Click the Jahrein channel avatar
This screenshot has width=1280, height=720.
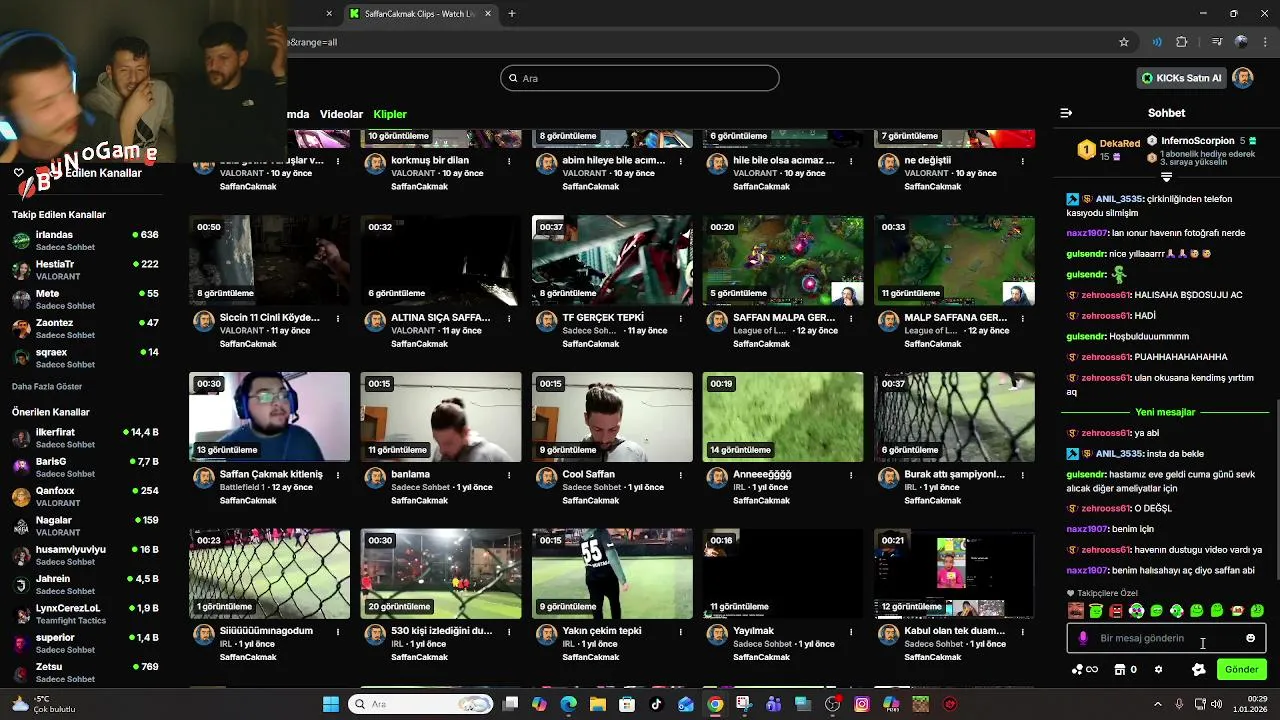(21, 584)
